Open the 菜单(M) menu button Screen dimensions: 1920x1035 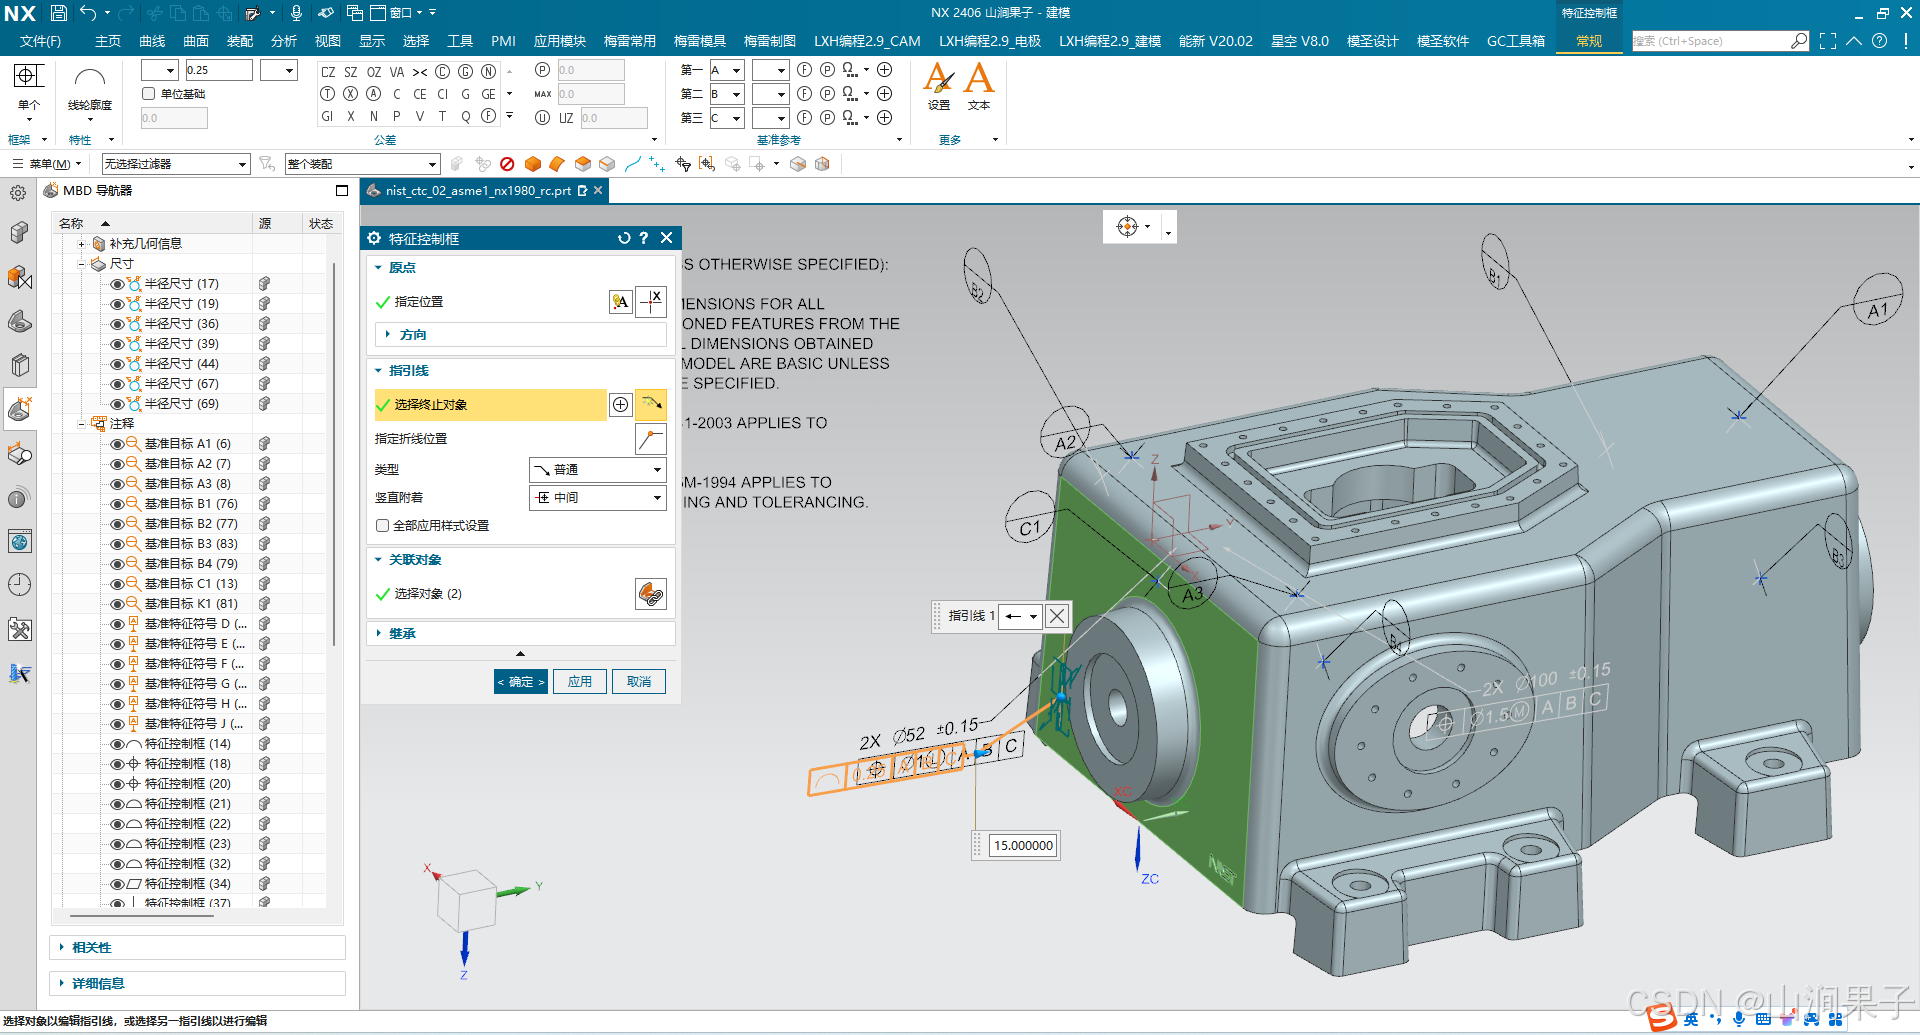[x=45, y=164]
